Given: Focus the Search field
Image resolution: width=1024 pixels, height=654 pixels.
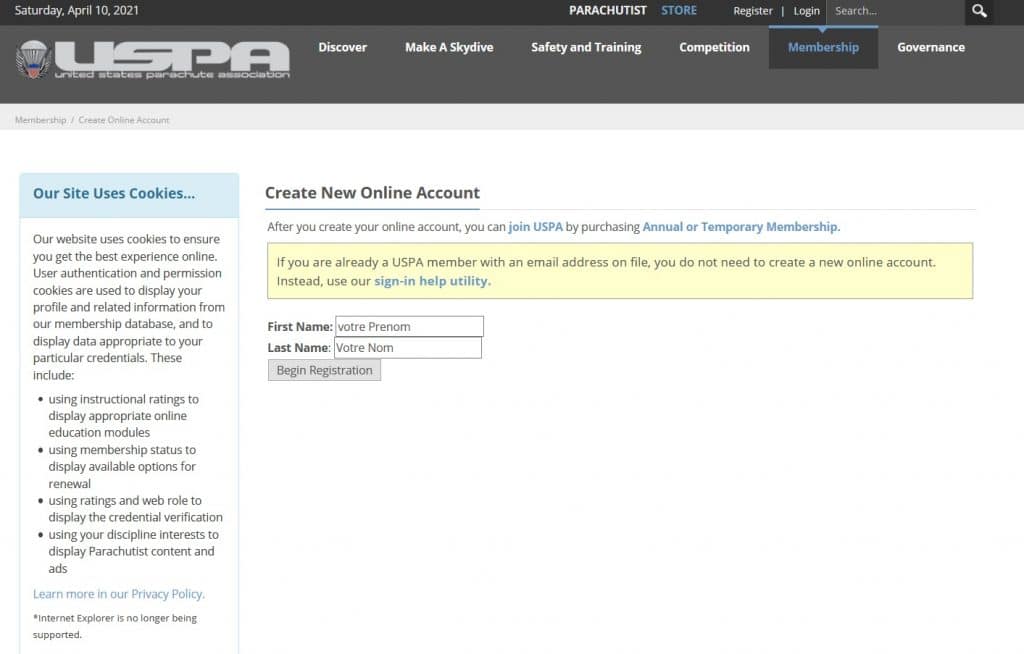Looking at the screenshot, I should [x=895, y=11].
